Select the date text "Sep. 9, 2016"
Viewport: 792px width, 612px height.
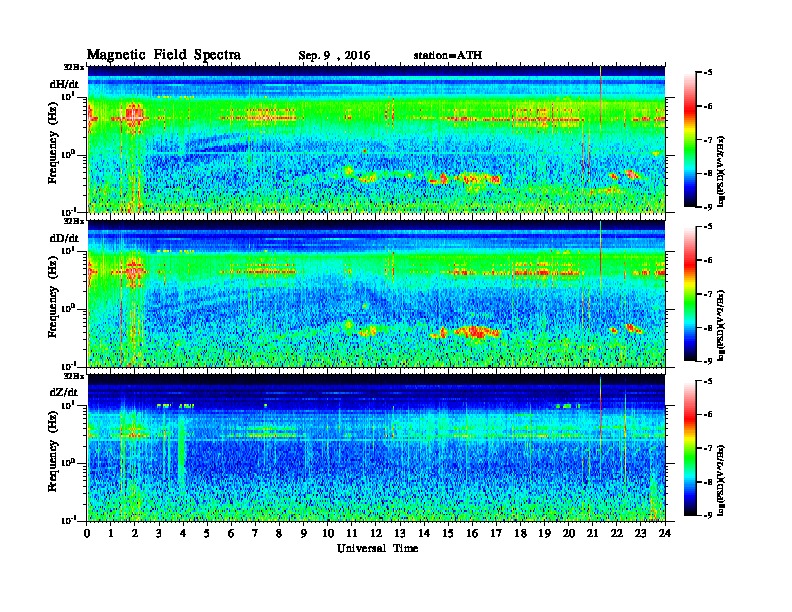[334, 56]
